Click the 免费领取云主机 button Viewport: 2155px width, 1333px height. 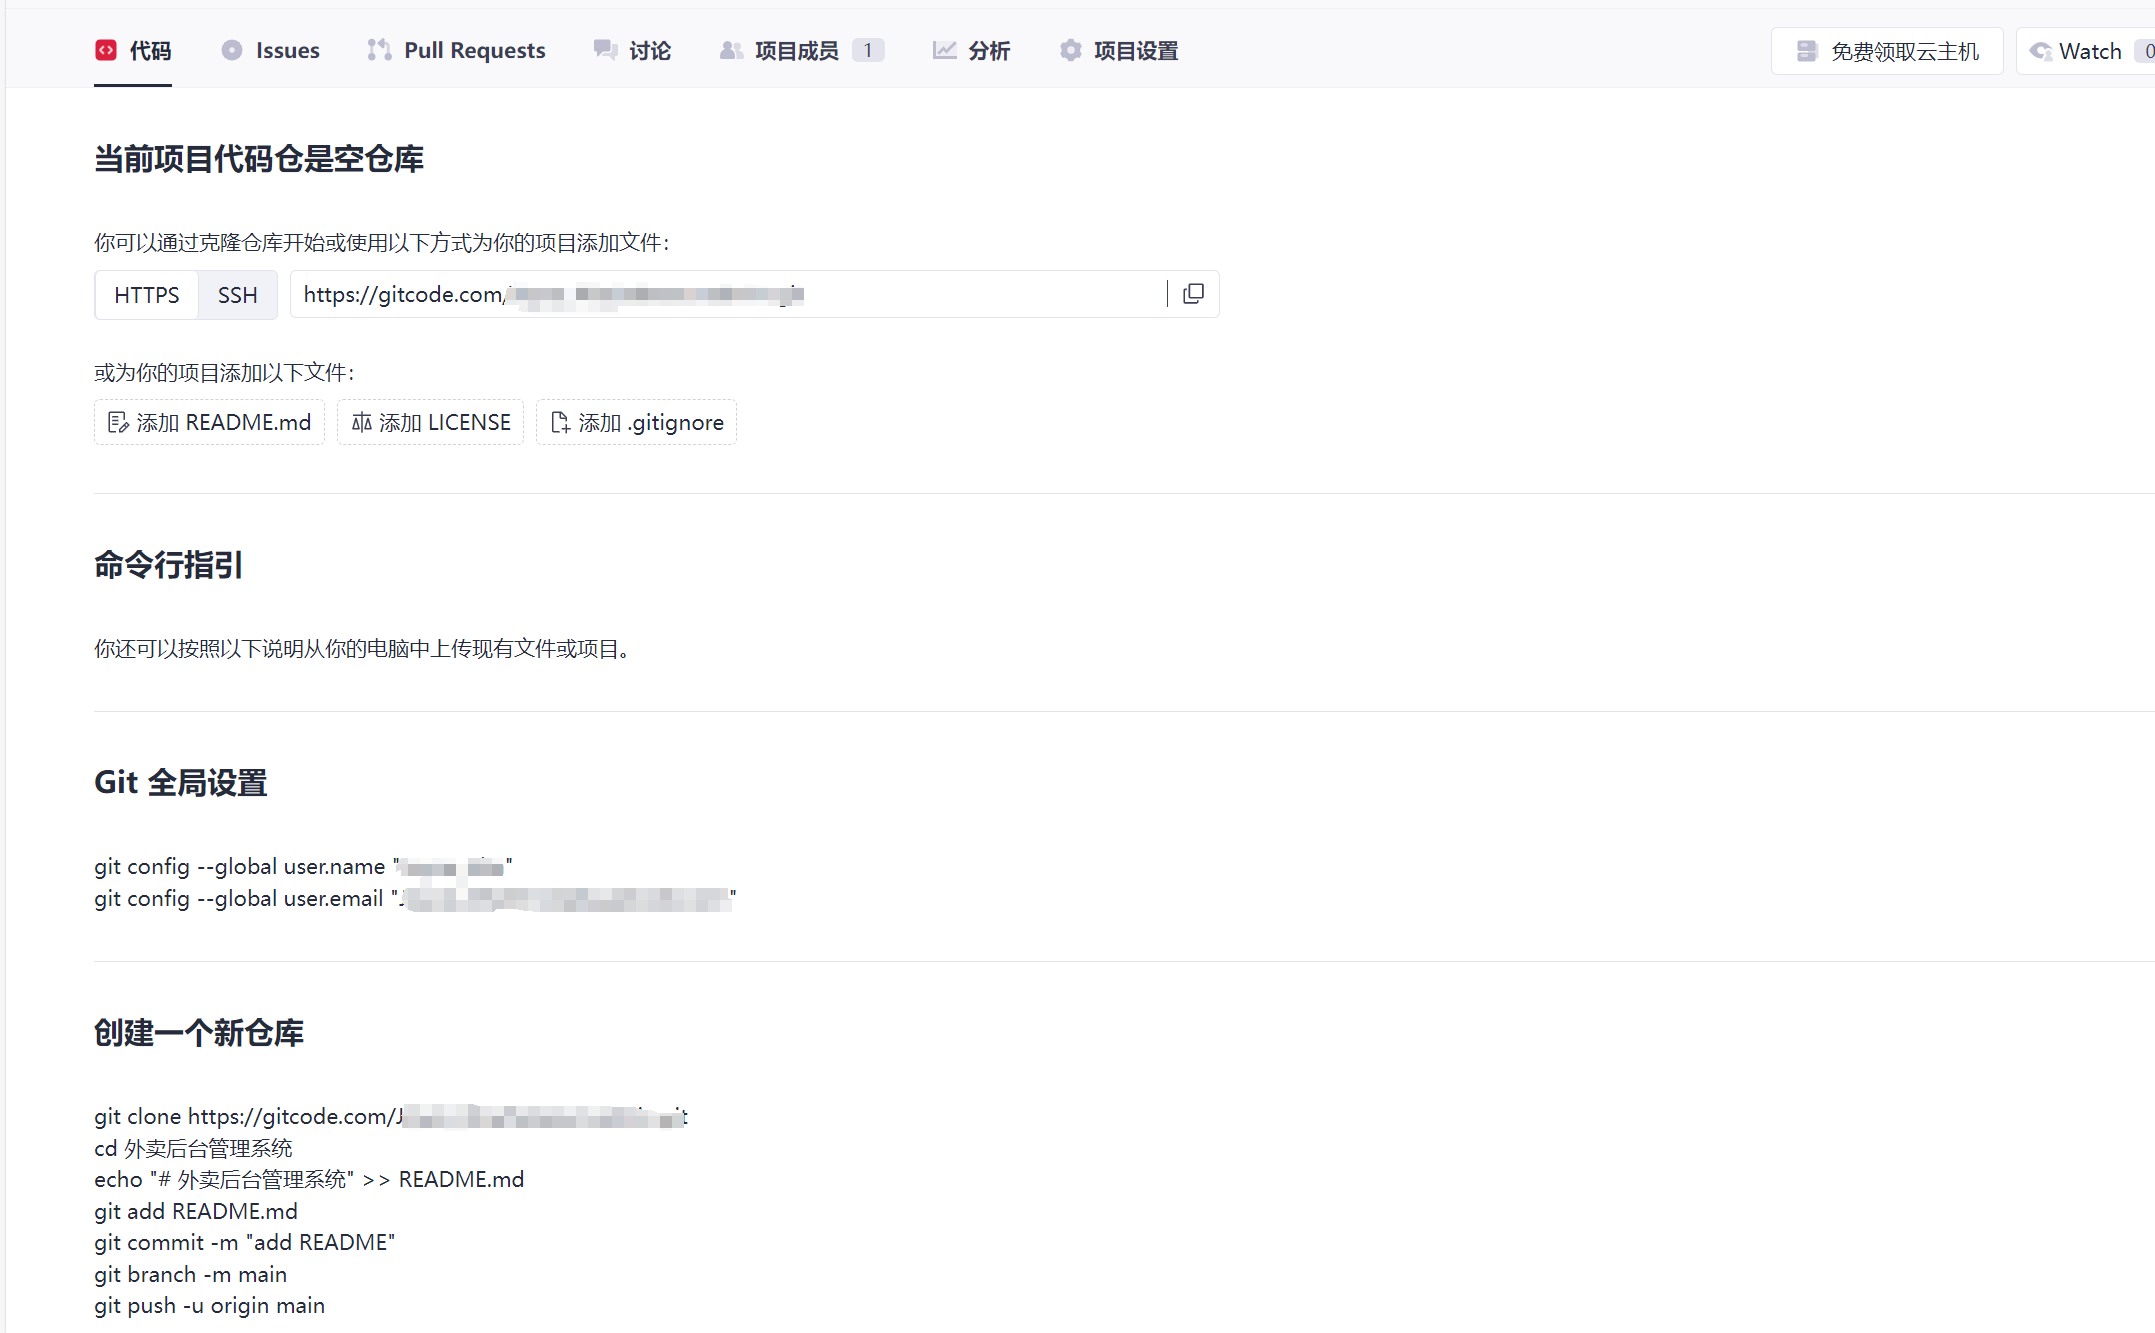pos(1886,50)
